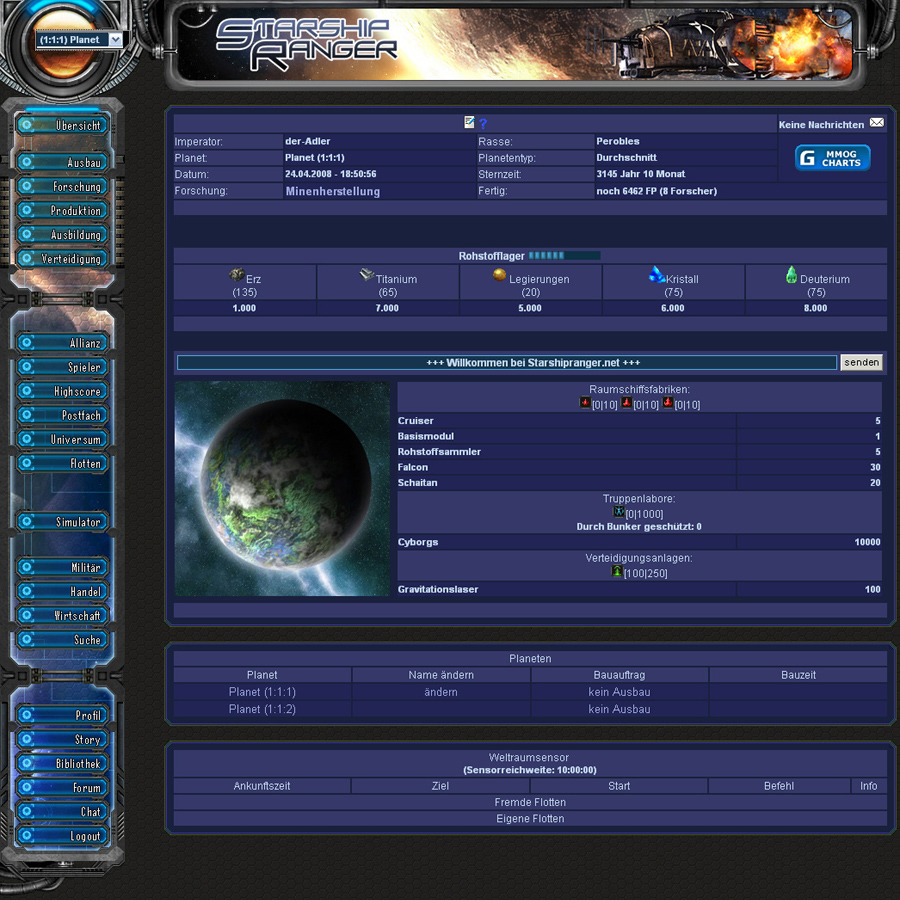Click the green Deuterium crystal icon
This screenshot has height=900, width=900.
[791, 274]
